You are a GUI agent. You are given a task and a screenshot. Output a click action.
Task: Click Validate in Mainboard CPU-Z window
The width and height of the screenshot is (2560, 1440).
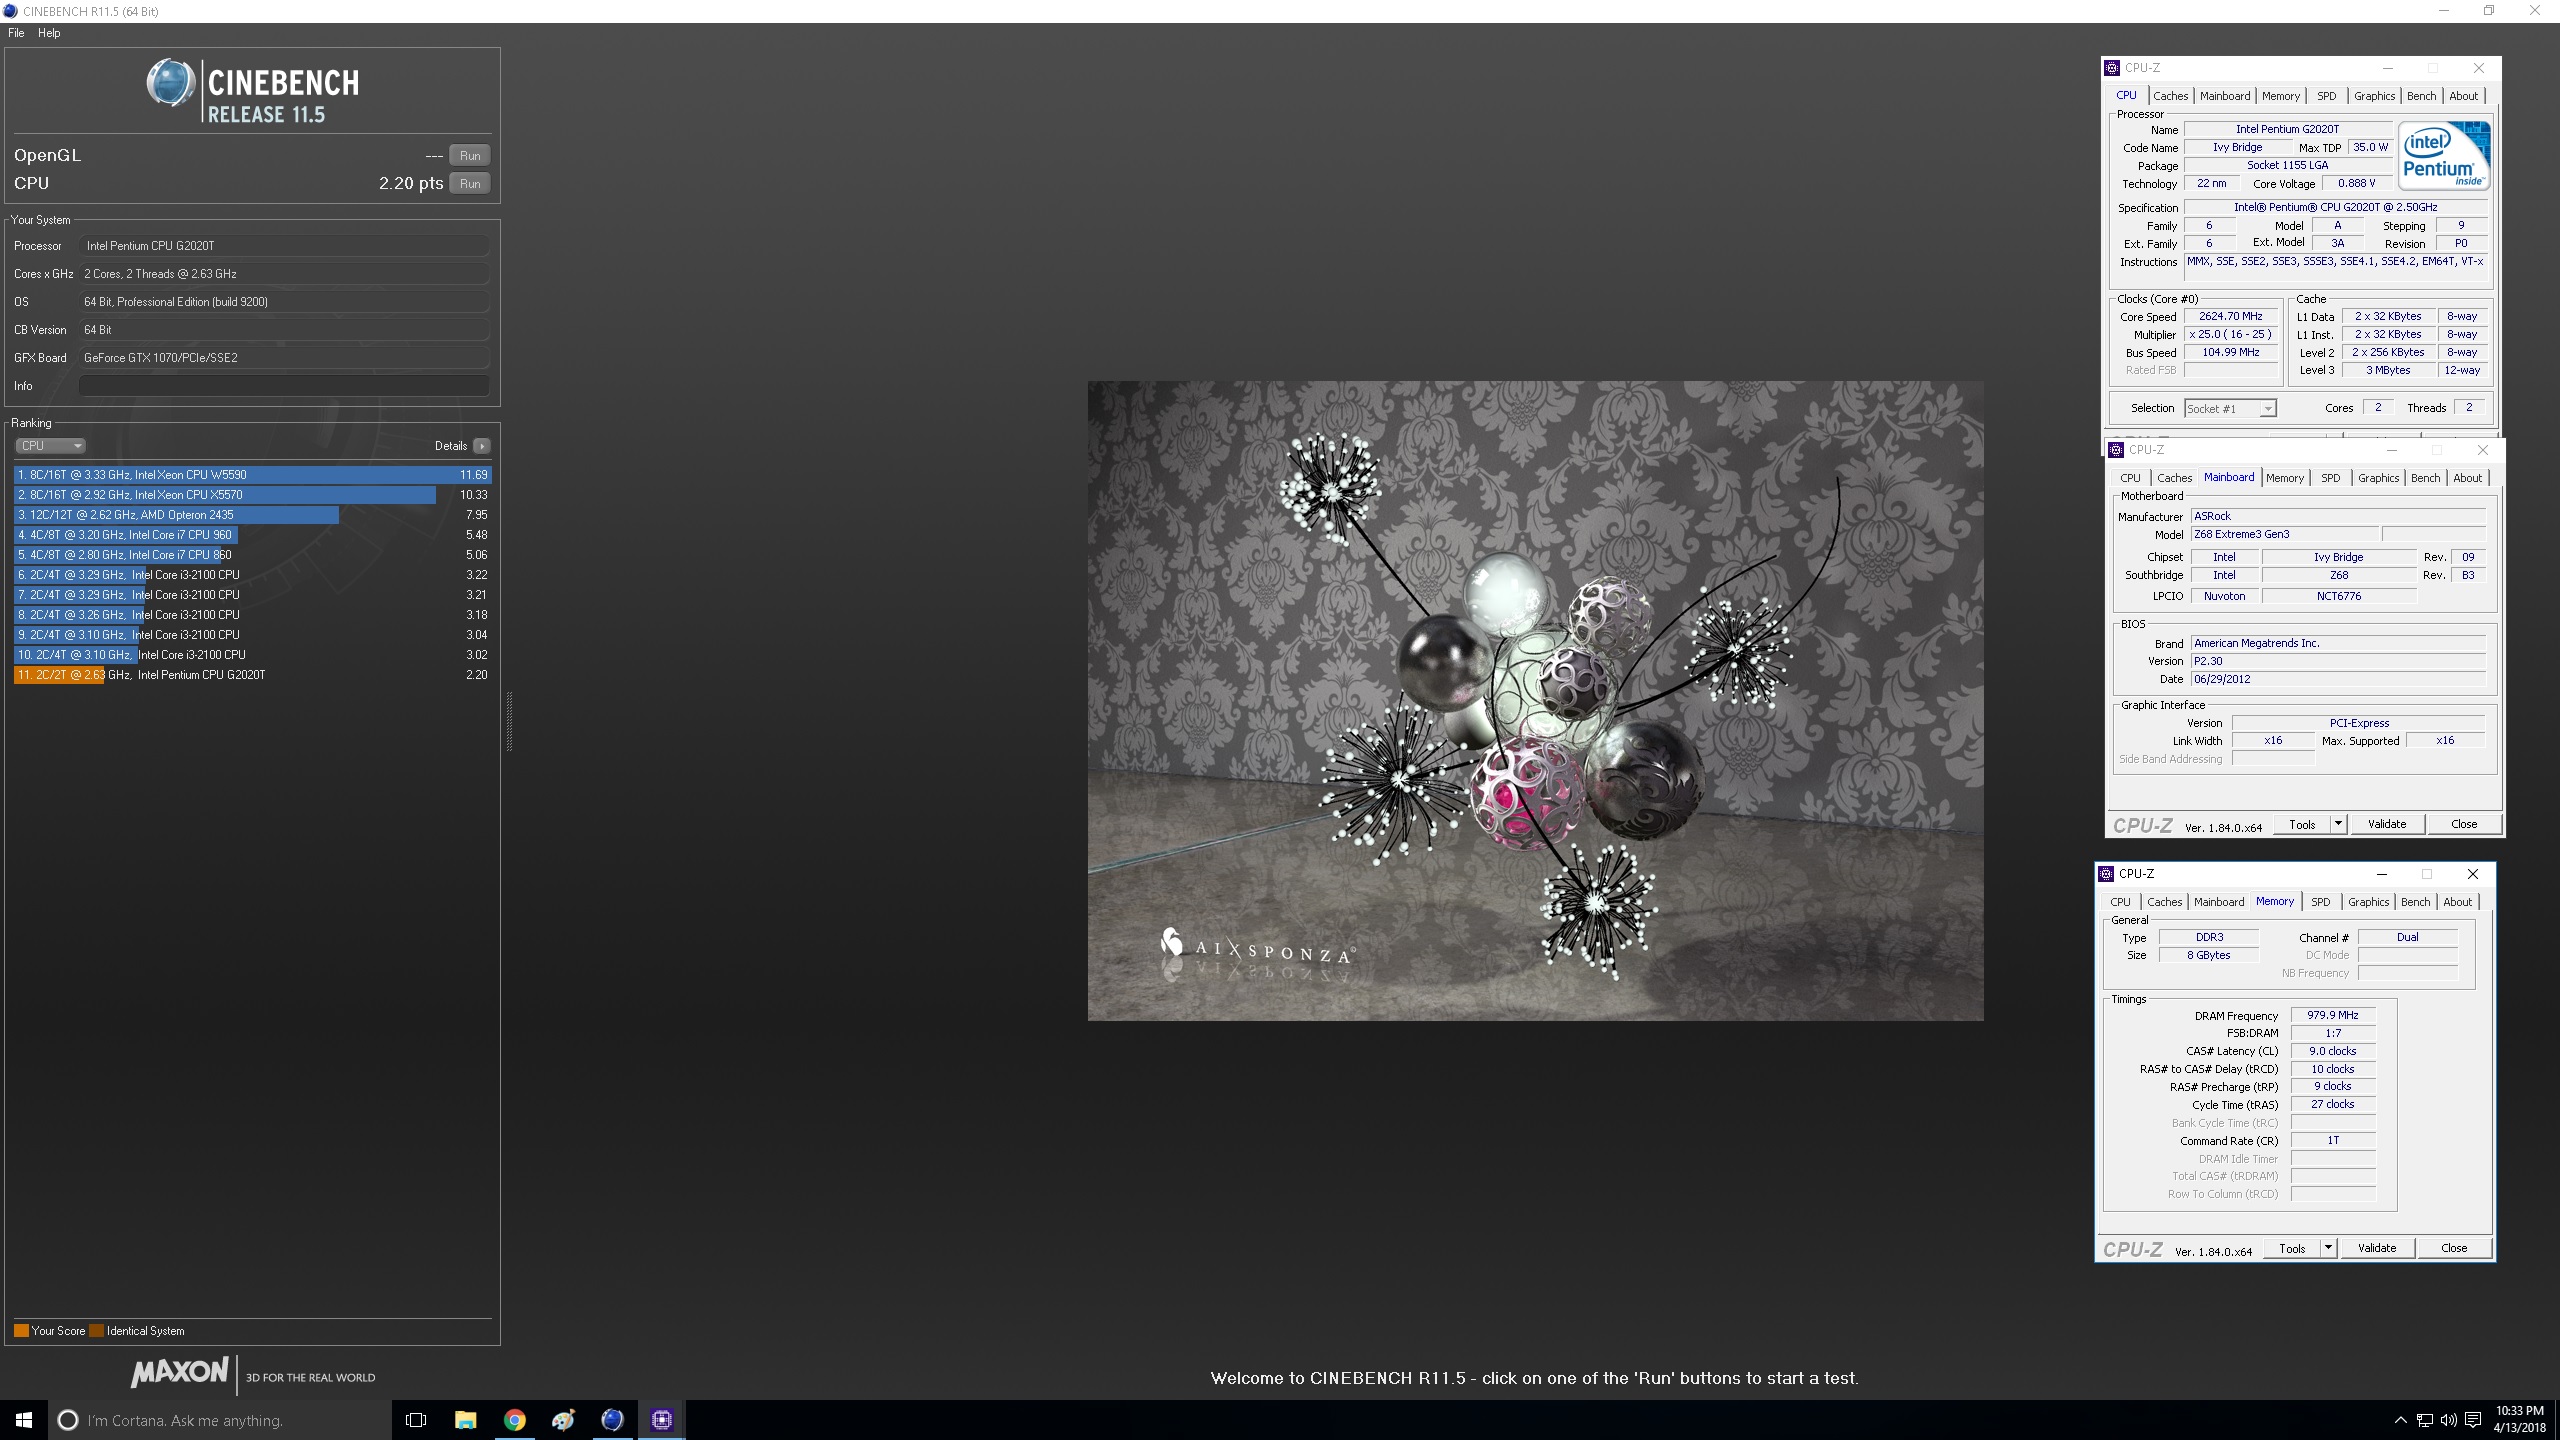pos(2386,825)
